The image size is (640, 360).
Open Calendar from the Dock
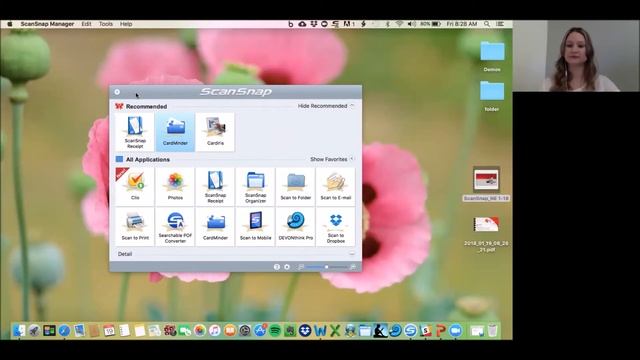click(109, 331)
